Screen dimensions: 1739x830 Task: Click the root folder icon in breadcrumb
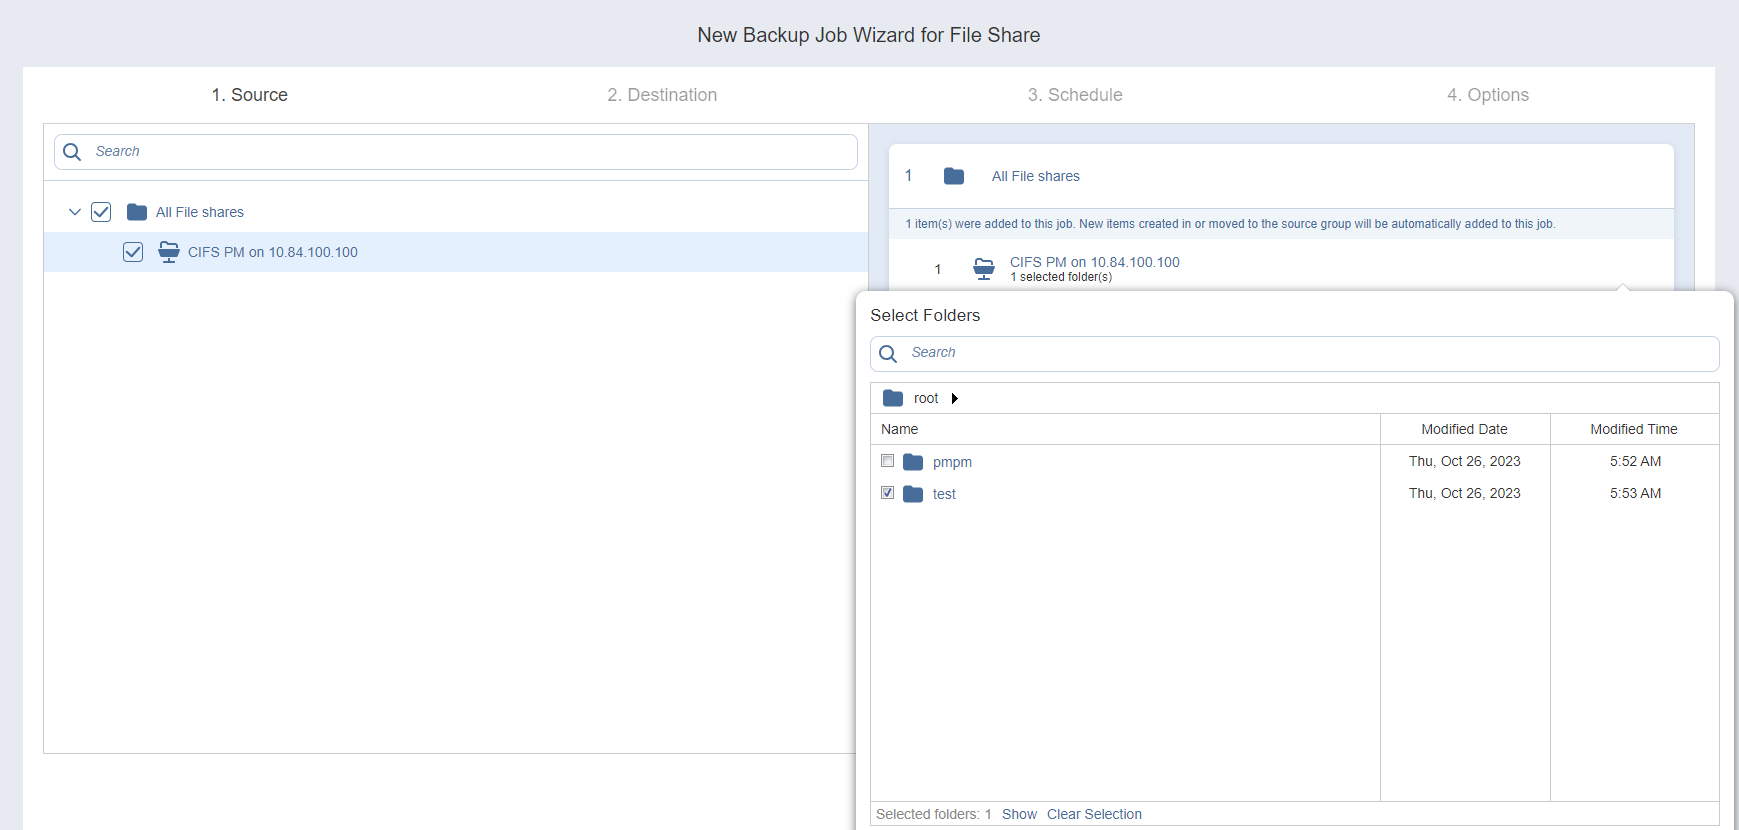click(893, 398)
